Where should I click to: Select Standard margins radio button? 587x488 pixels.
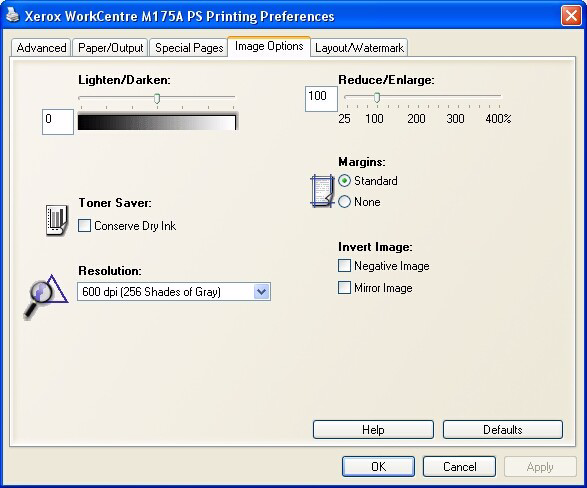(x=344, y=181)
